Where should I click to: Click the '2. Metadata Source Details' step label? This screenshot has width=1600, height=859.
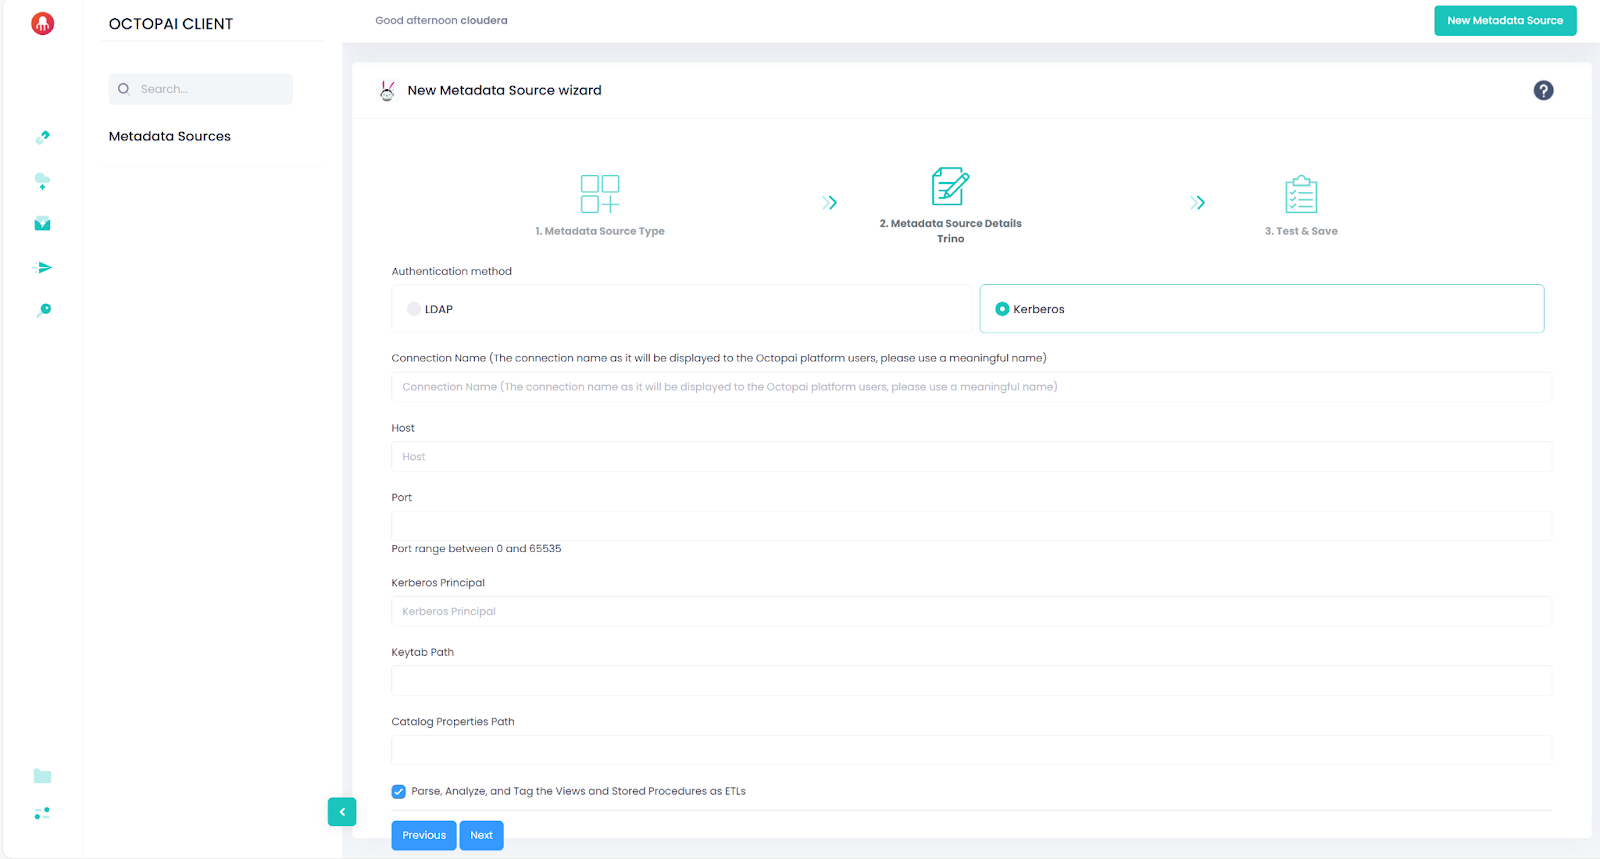(x=950, y=224)
